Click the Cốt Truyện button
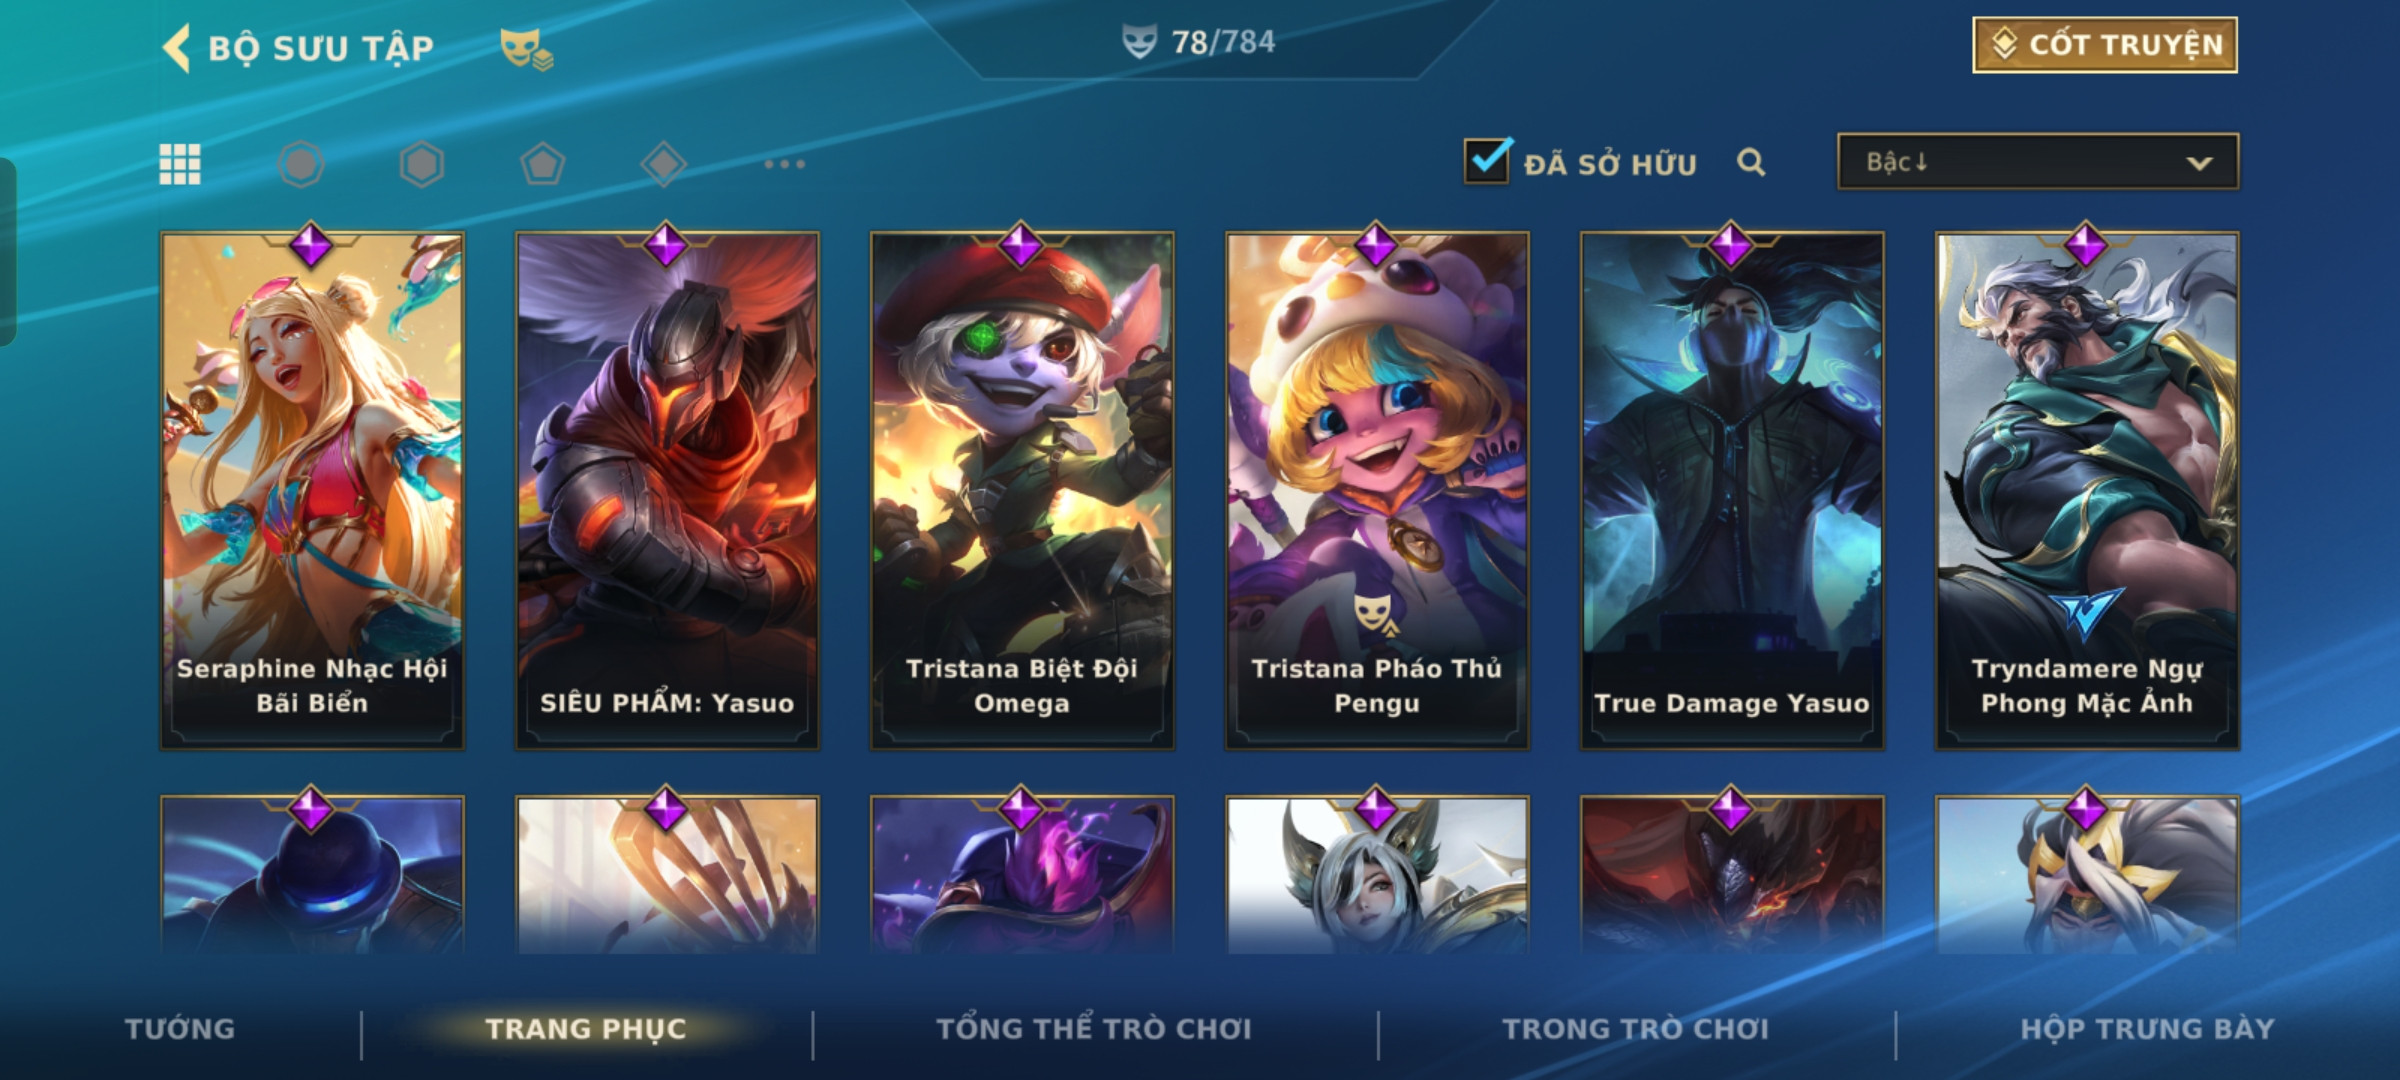 point(2105,45)
